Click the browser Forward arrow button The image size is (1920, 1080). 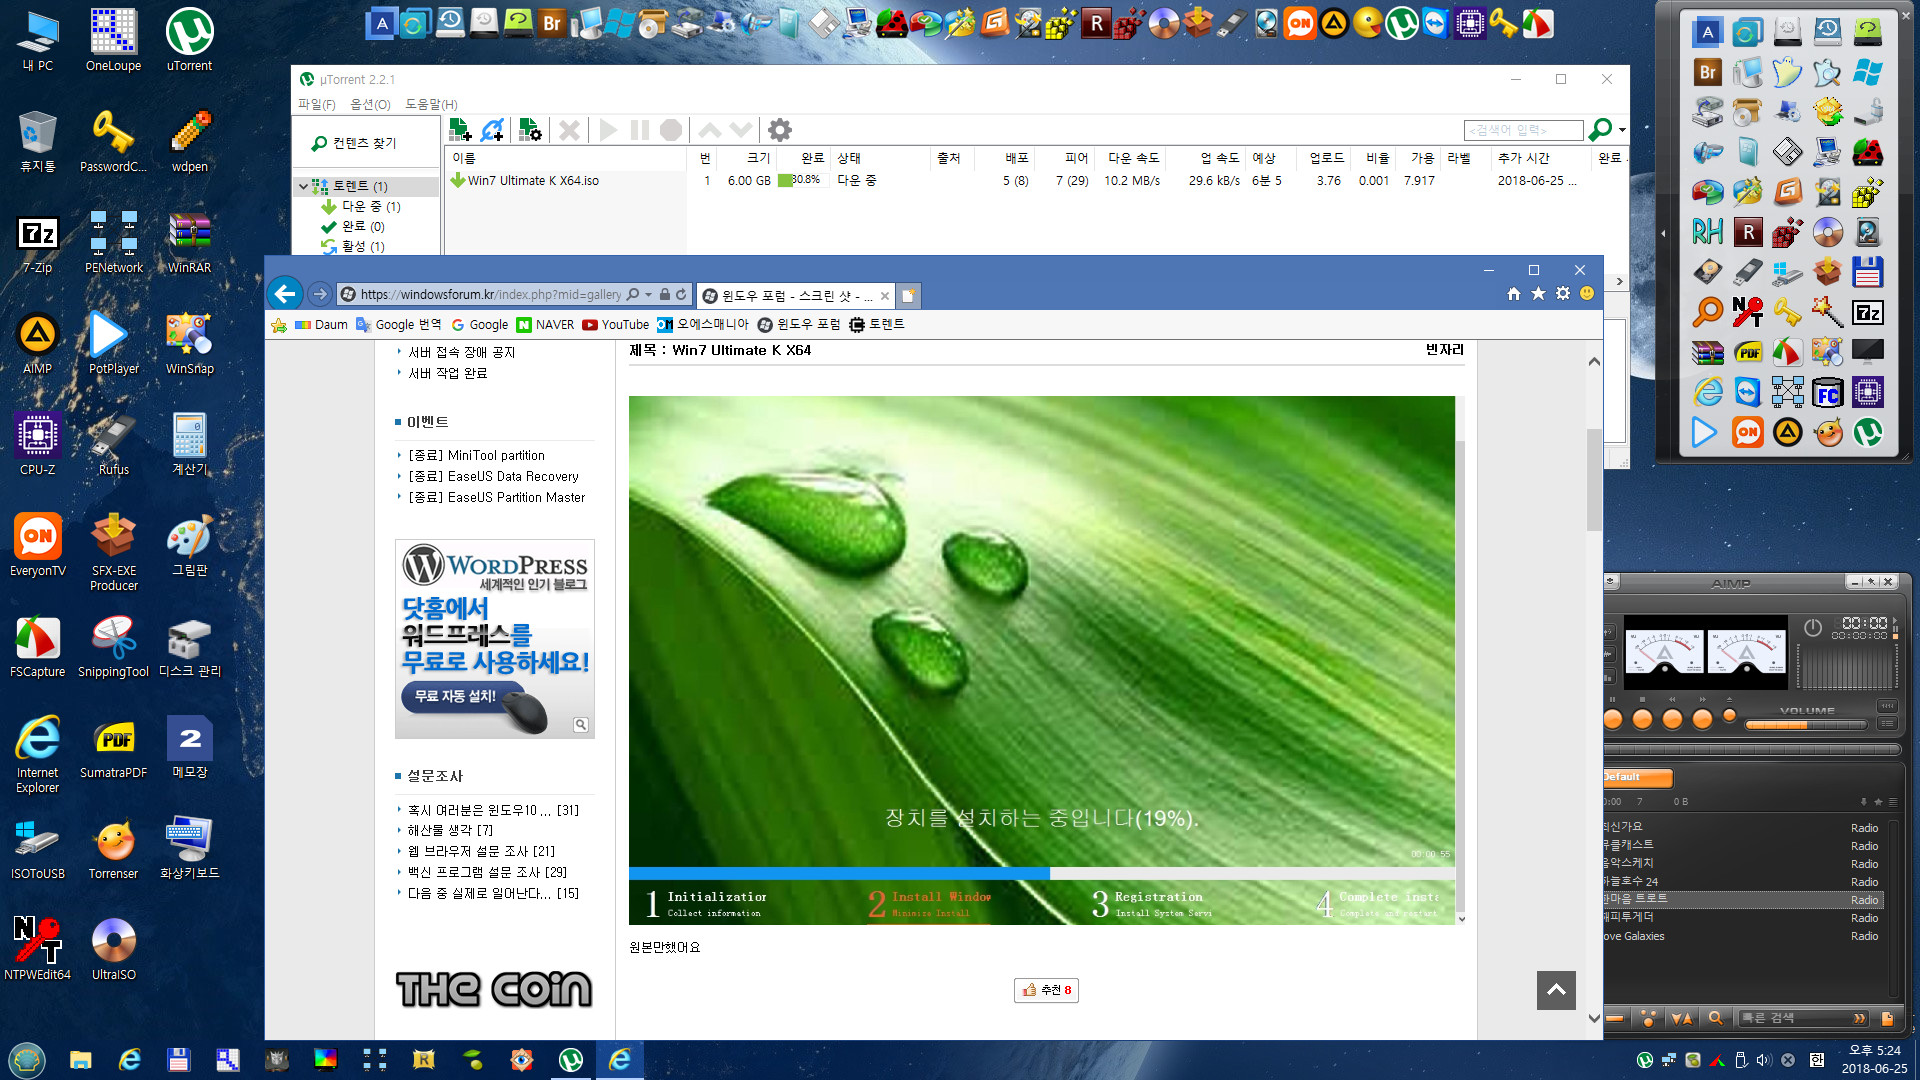pyautogui.click(x=320, y=294)
